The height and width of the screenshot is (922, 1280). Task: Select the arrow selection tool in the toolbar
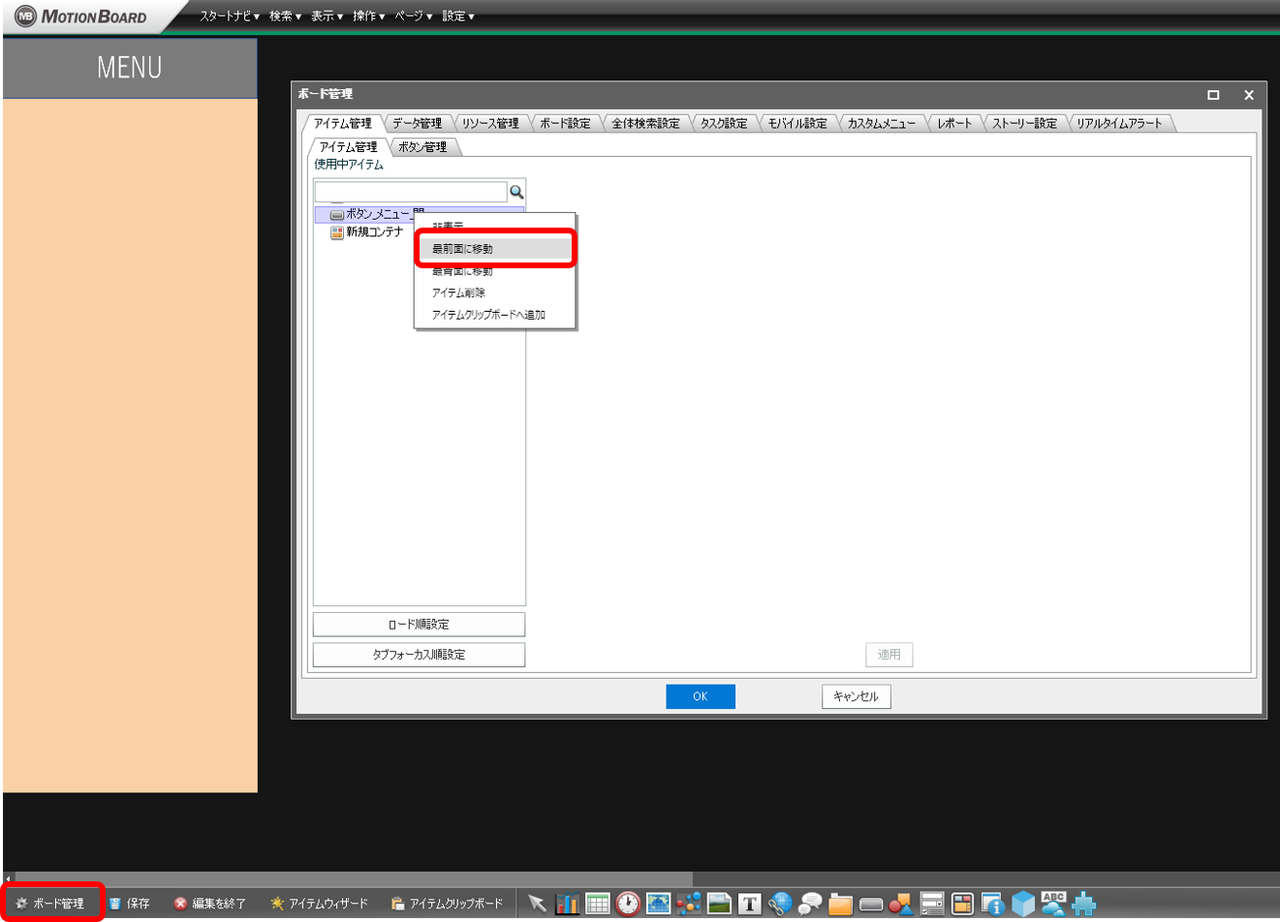click(x=538, y=903)
